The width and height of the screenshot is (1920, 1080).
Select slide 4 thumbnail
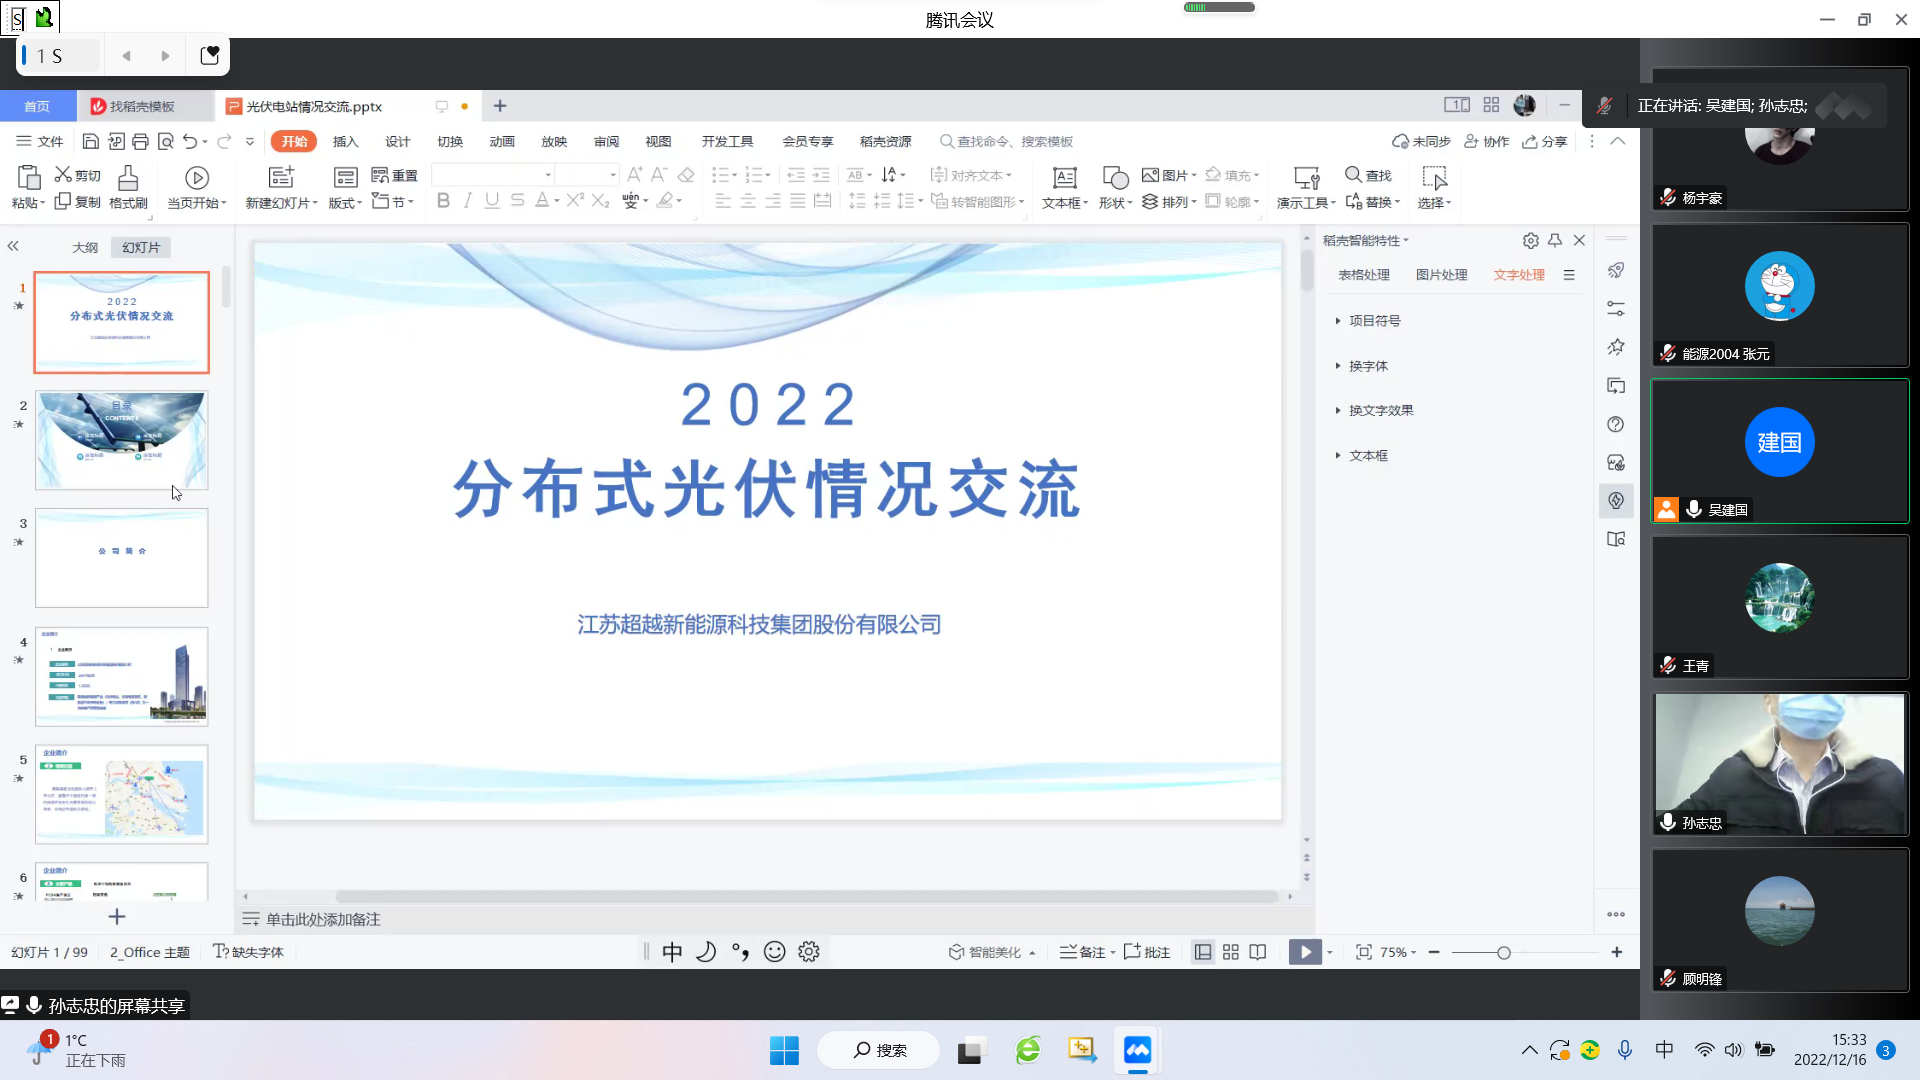[x=121, y=676]
